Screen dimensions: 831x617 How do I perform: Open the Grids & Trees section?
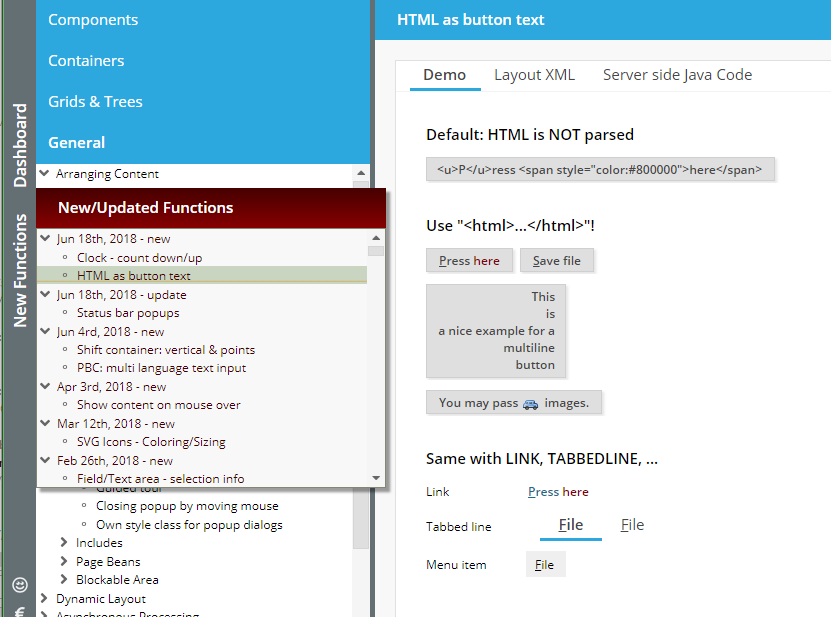click(x=95, y=102)
